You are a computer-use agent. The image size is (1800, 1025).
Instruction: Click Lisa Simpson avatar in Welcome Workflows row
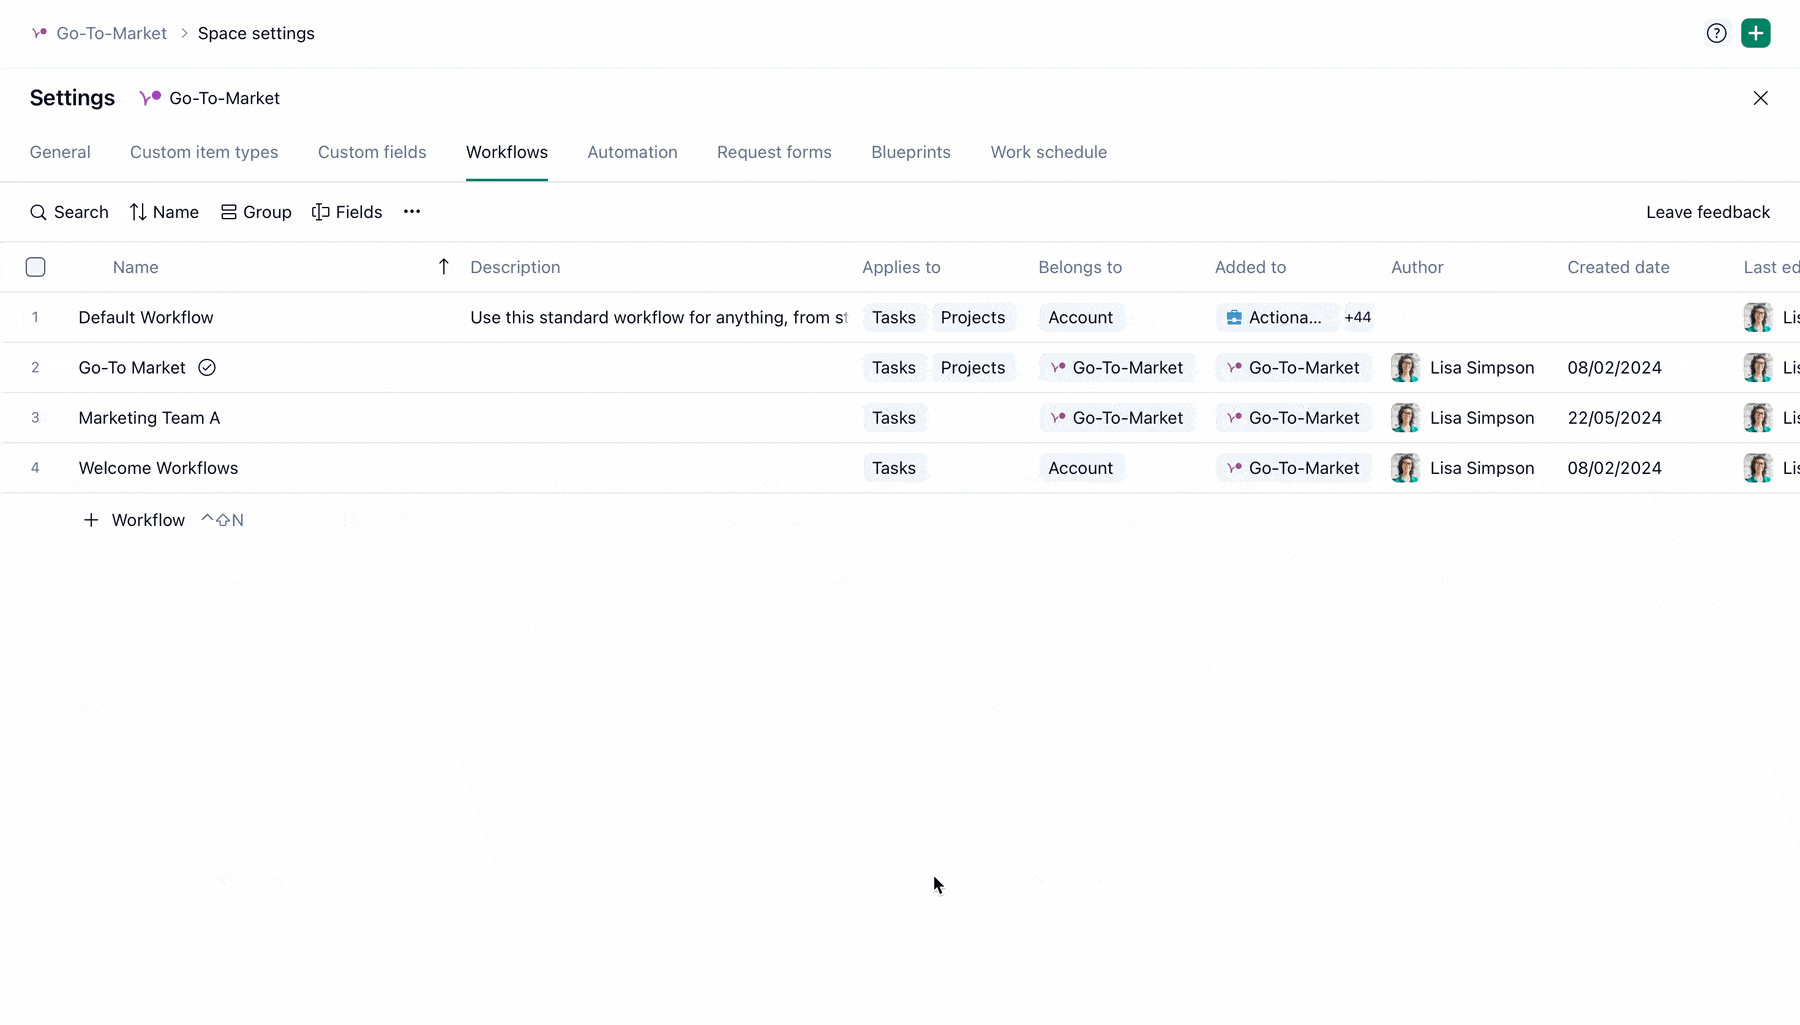[1405, 468]
